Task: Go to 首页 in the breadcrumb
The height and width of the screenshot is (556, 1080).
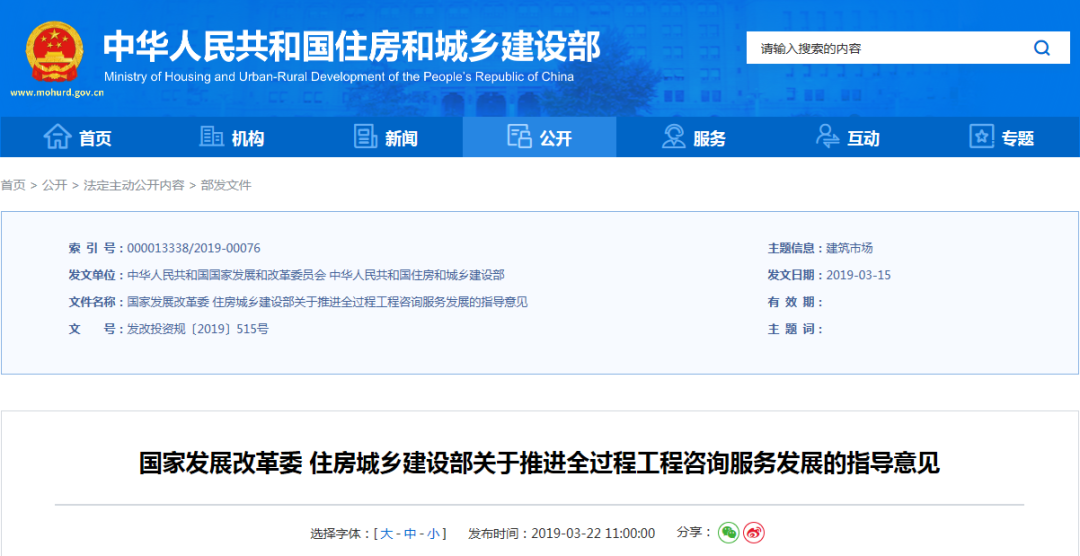Action: point(12,185)
